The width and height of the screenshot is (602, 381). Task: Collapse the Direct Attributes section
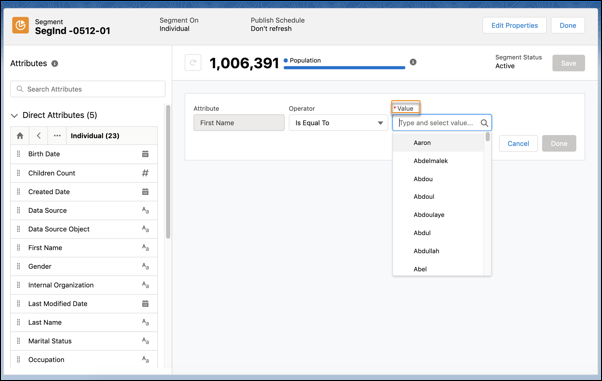pyautogui.click(x=14, y=115)
